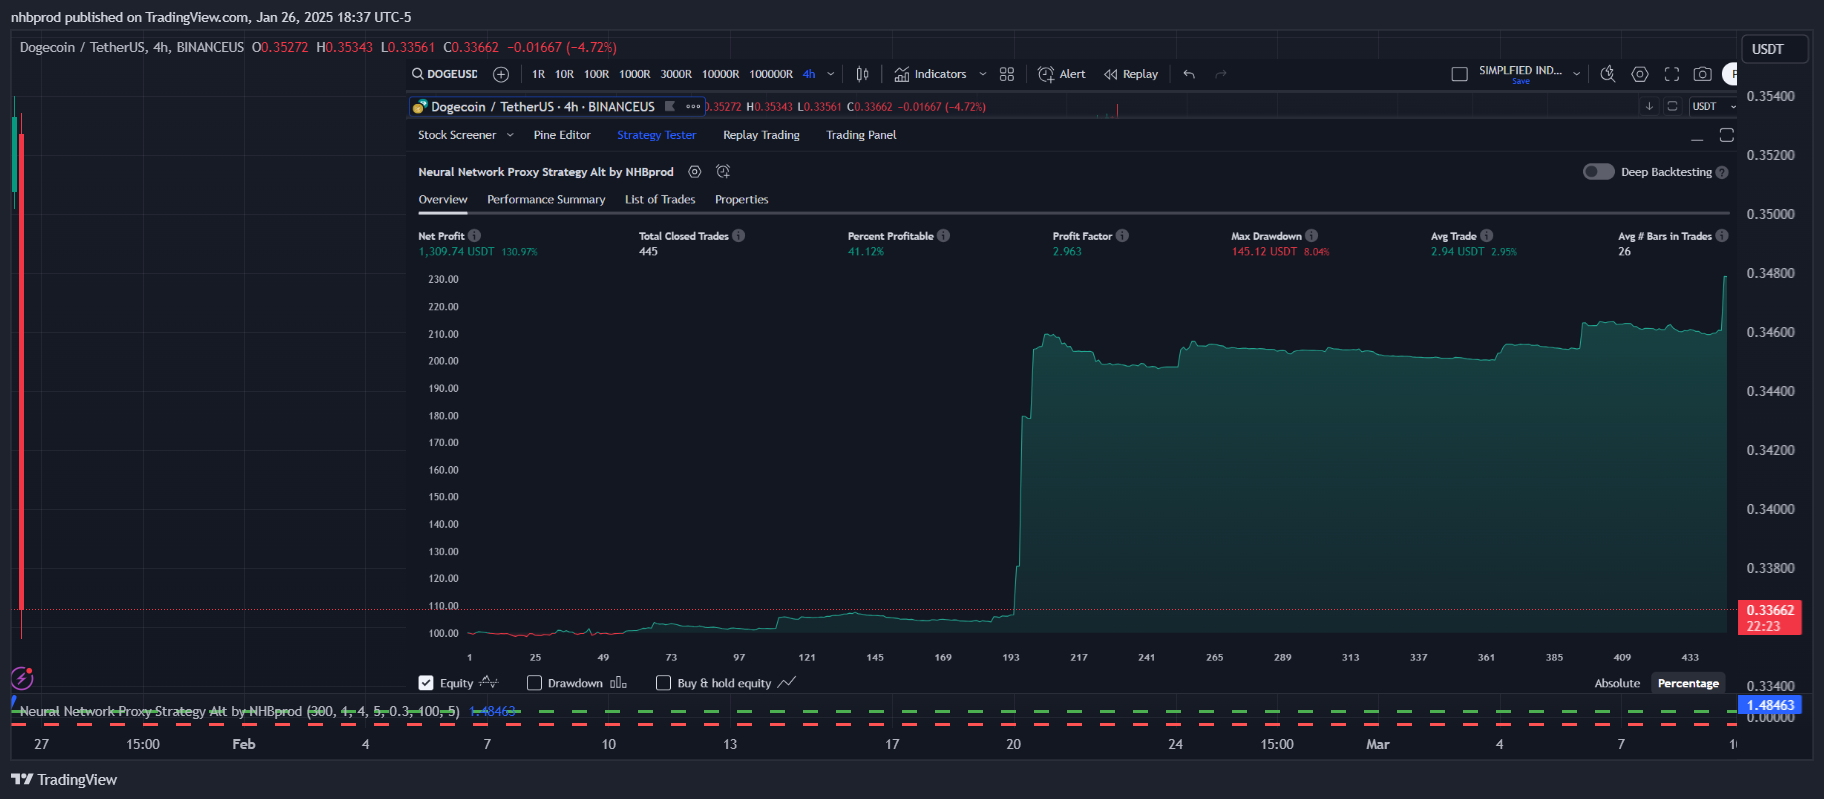The width and height of the screenshot is (1824, 799).
Task: Switch the chart to Percentage values
Action: tap(1688, 683)
